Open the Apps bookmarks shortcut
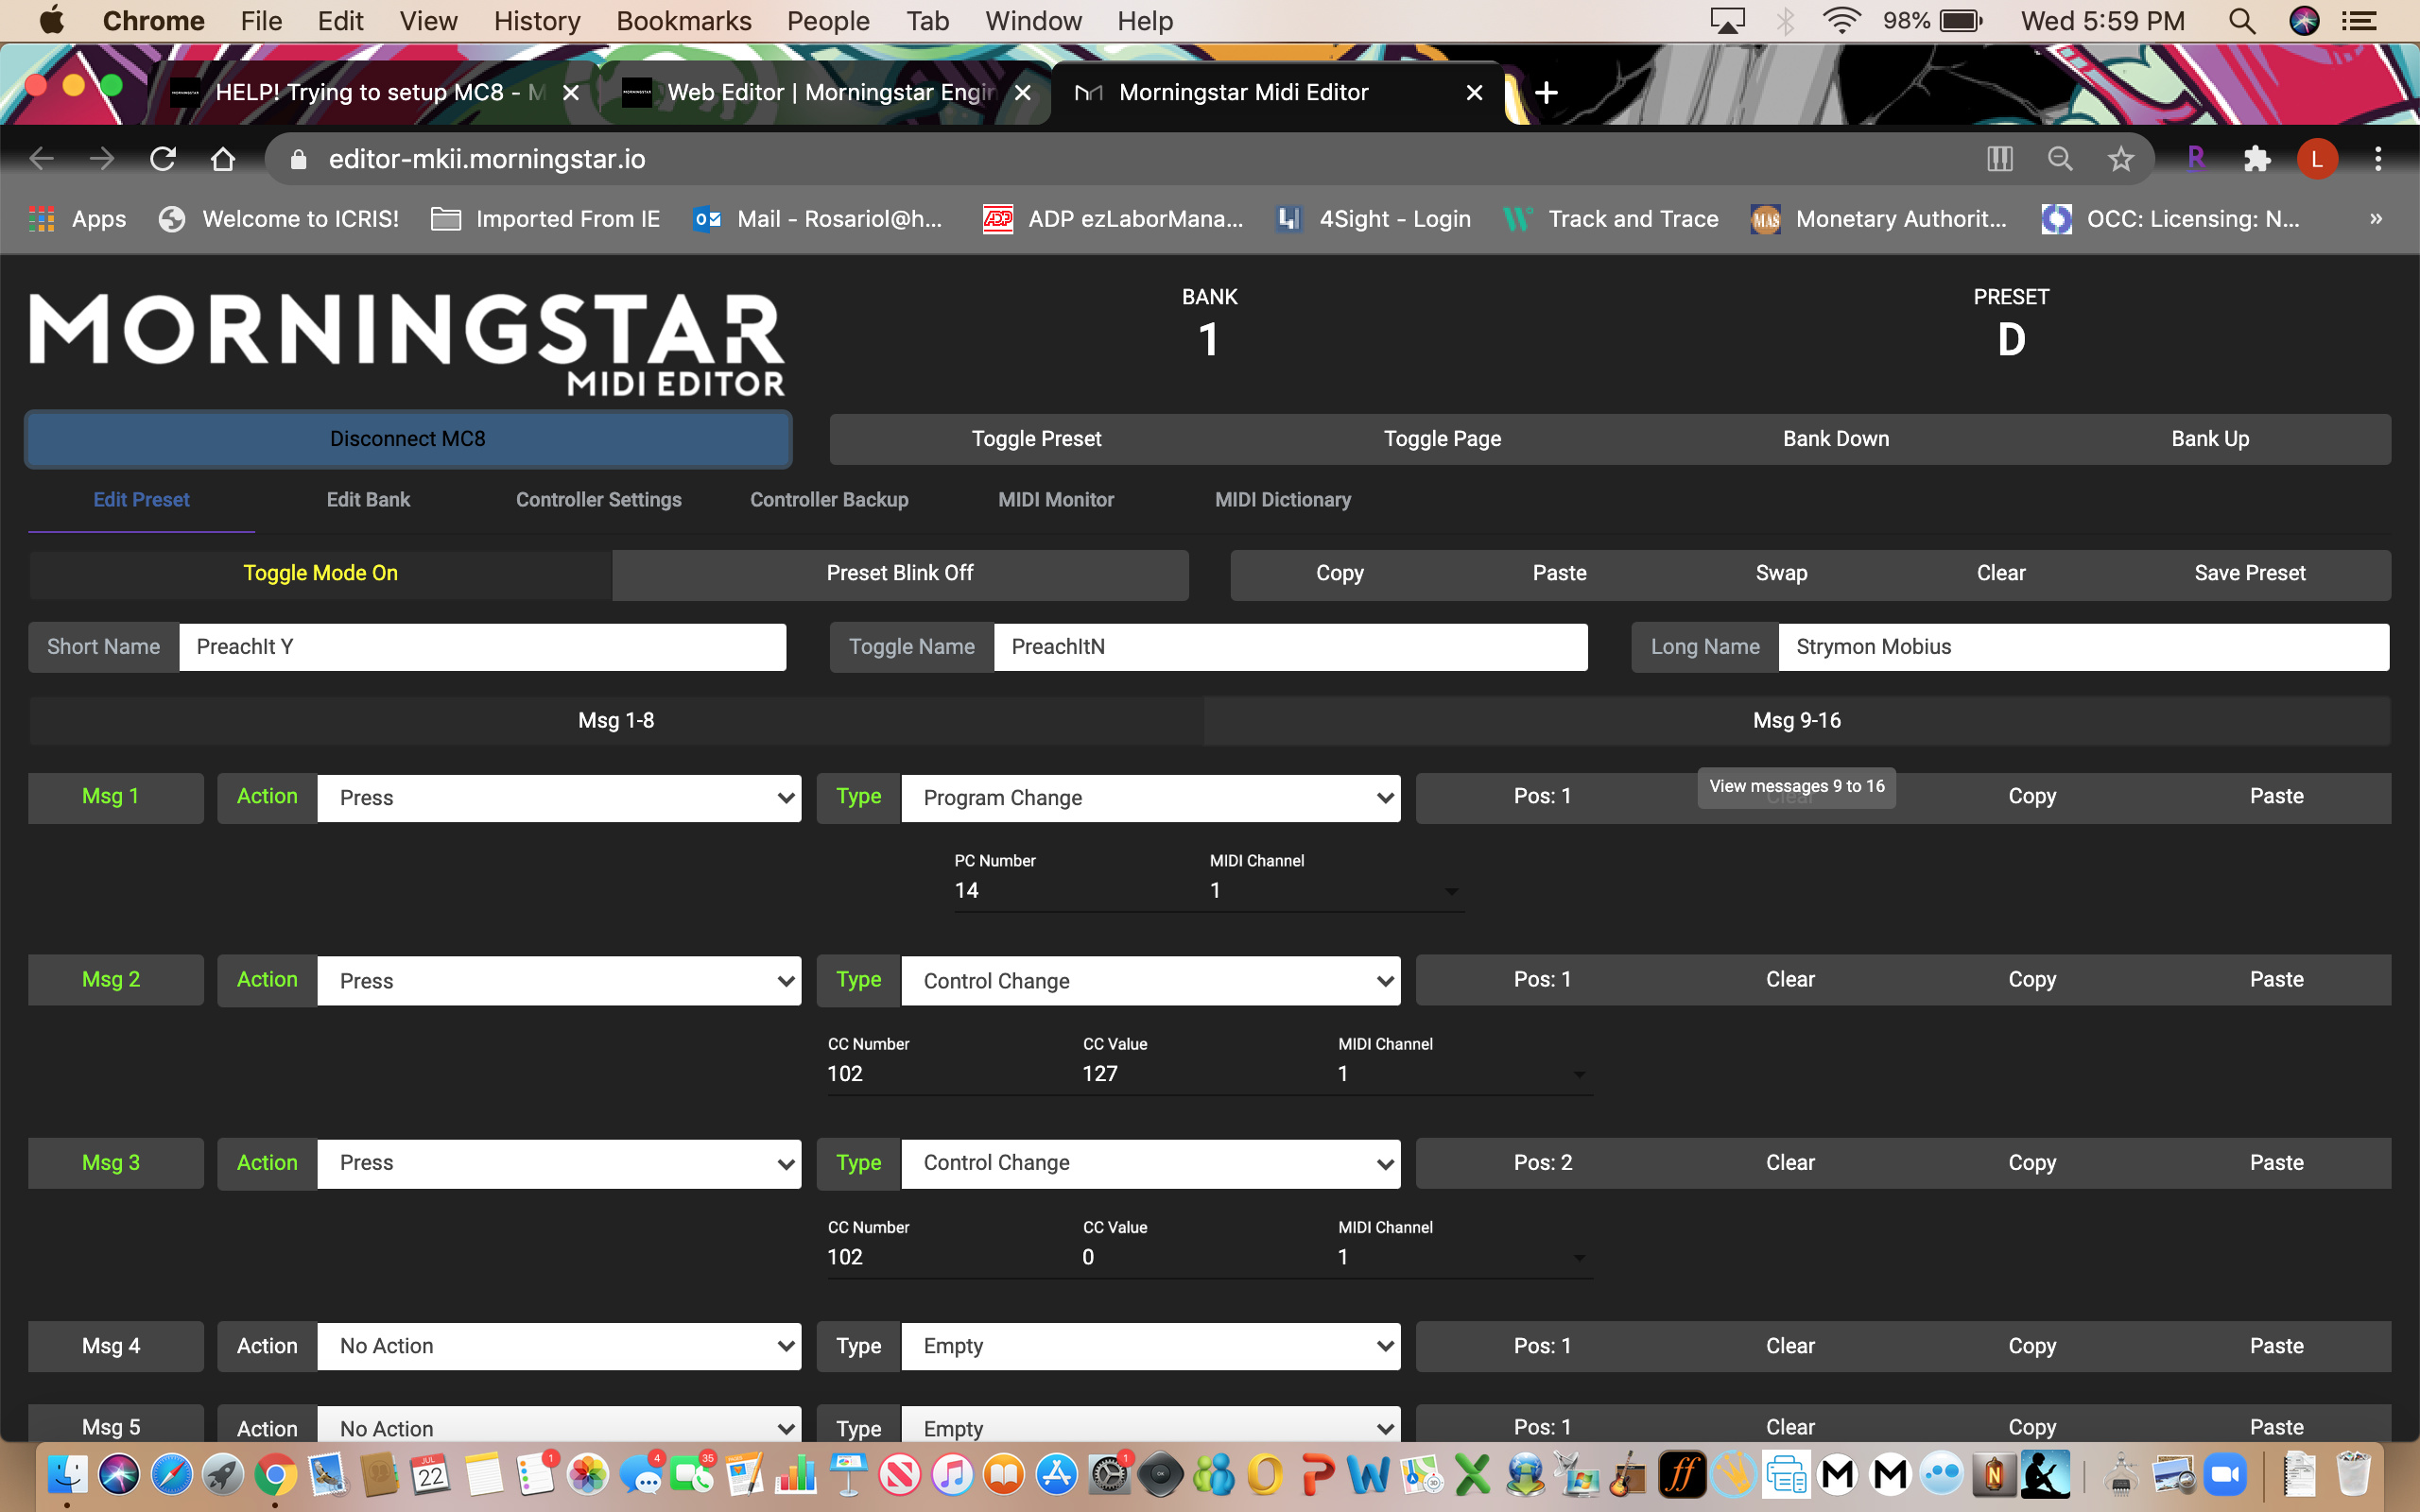Screen dimensions: 2420x1512 click(x=78, y=219)
